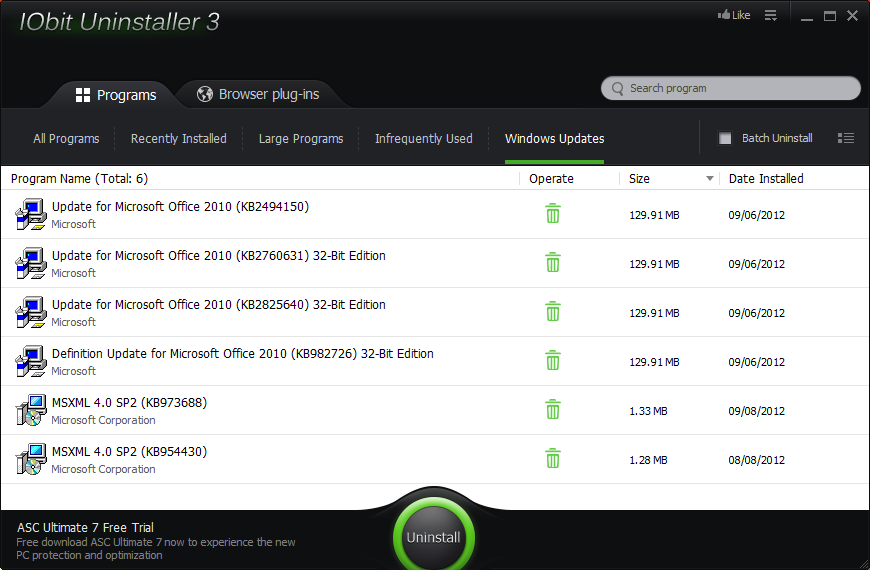Viewport: 870px width, 570px height.
Task: Select Update (KB2760631) 32-Bit Edition row
Action: point(435,263)
